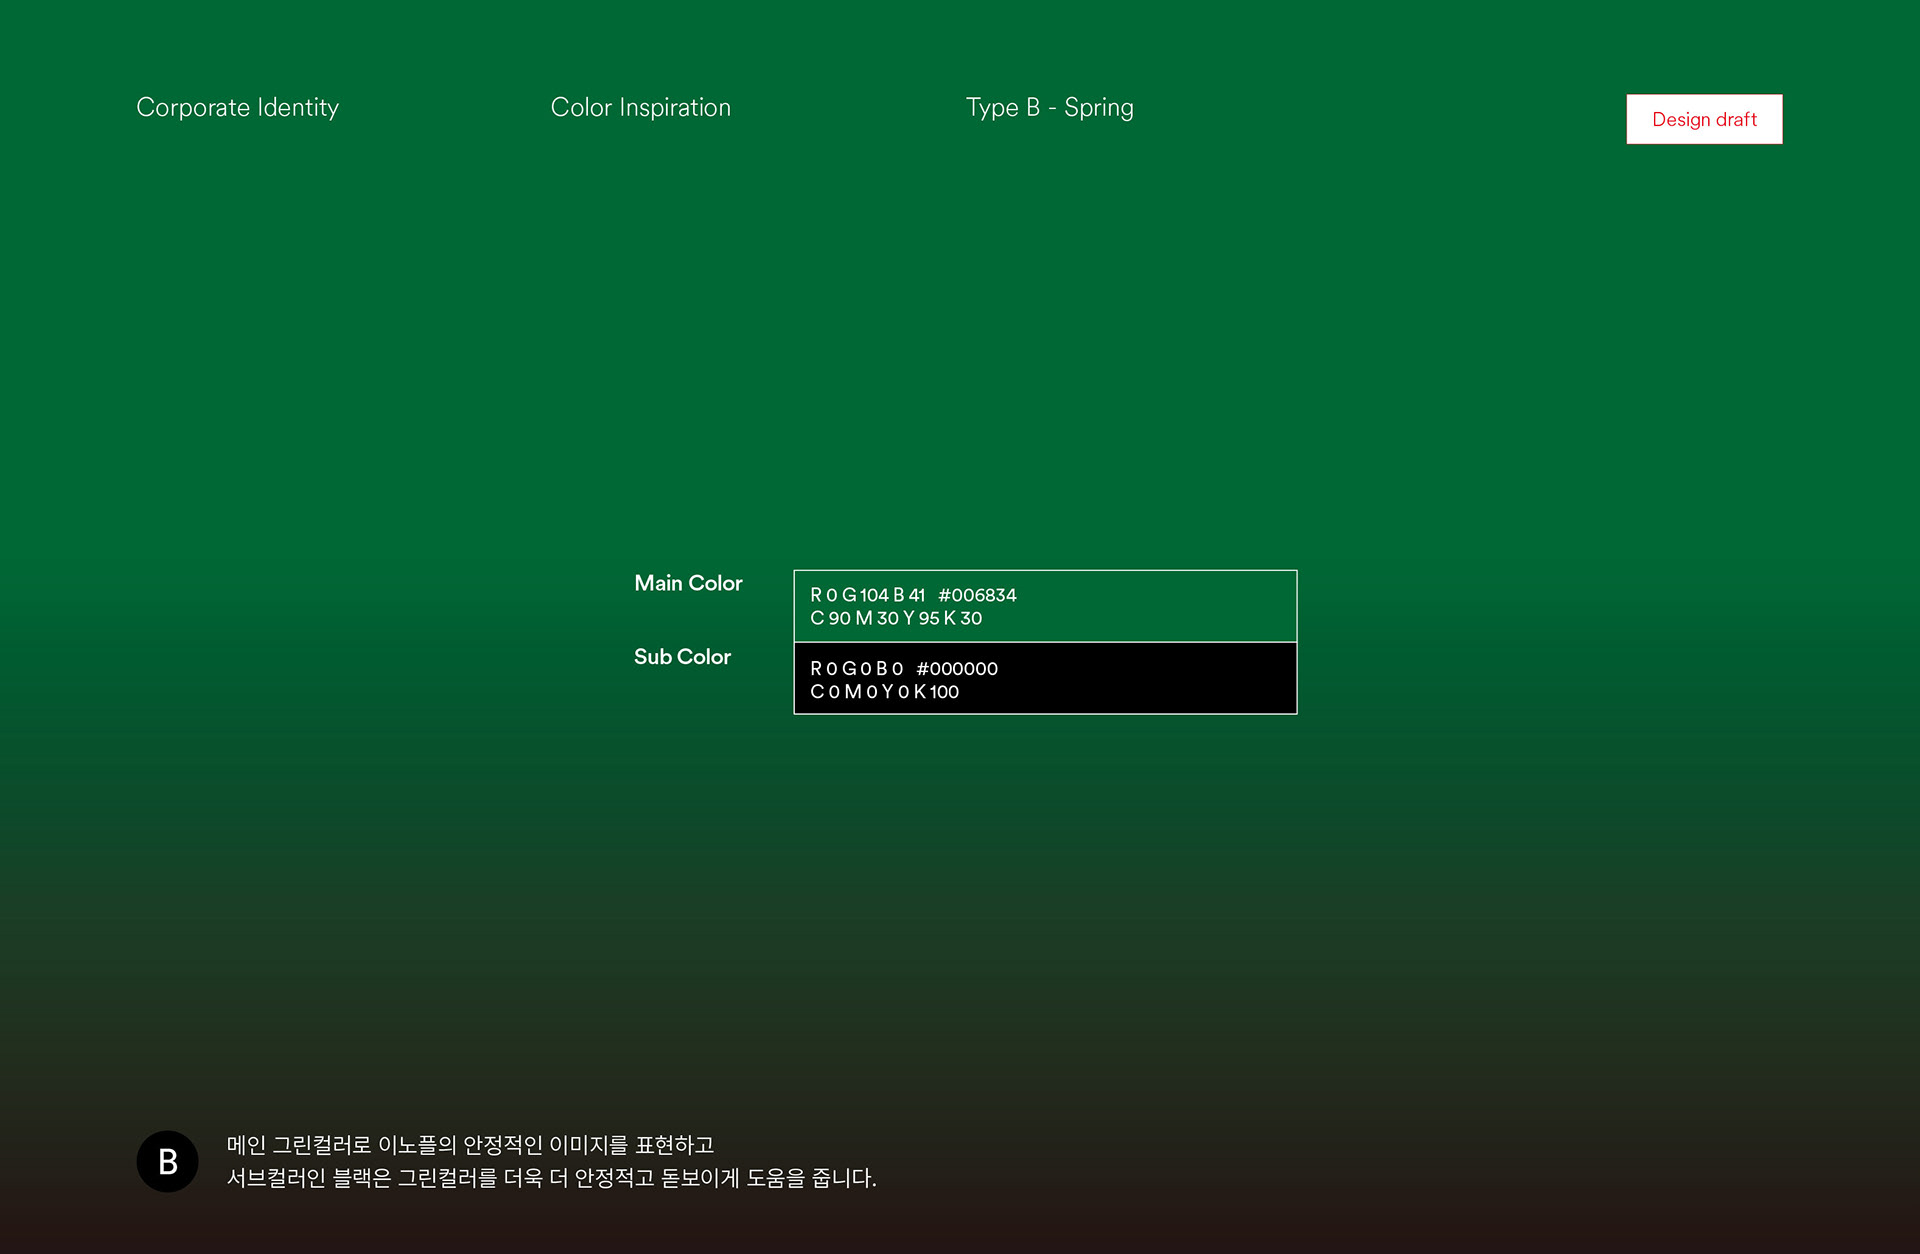Image resolution: width=1920 pixels, height=1254 pixels.
Task: Click the R 0 G 104 B 41 value
Action: click(x=867, y=595)
